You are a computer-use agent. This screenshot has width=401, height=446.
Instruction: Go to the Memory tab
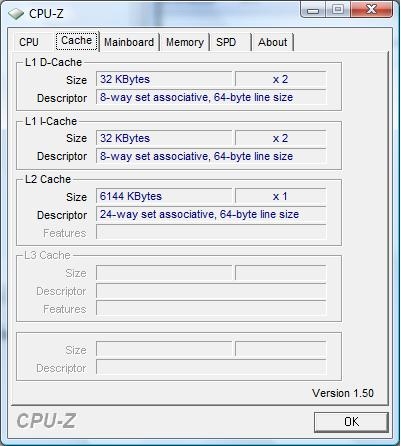pos(185,42)
